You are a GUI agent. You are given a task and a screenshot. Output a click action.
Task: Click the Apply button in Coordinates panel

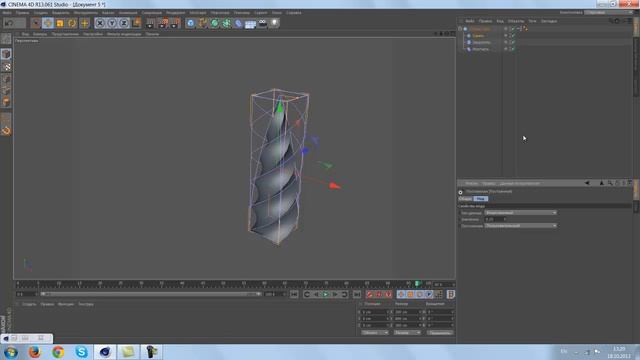click(x=440, y=333)
